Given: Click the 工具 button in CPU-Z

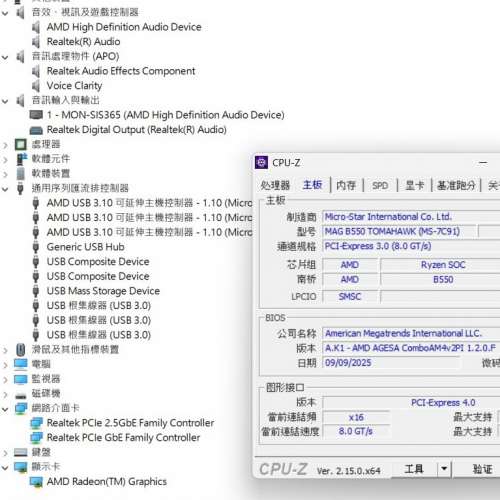Looking at the screenshot, I should (x=414, y=469).
